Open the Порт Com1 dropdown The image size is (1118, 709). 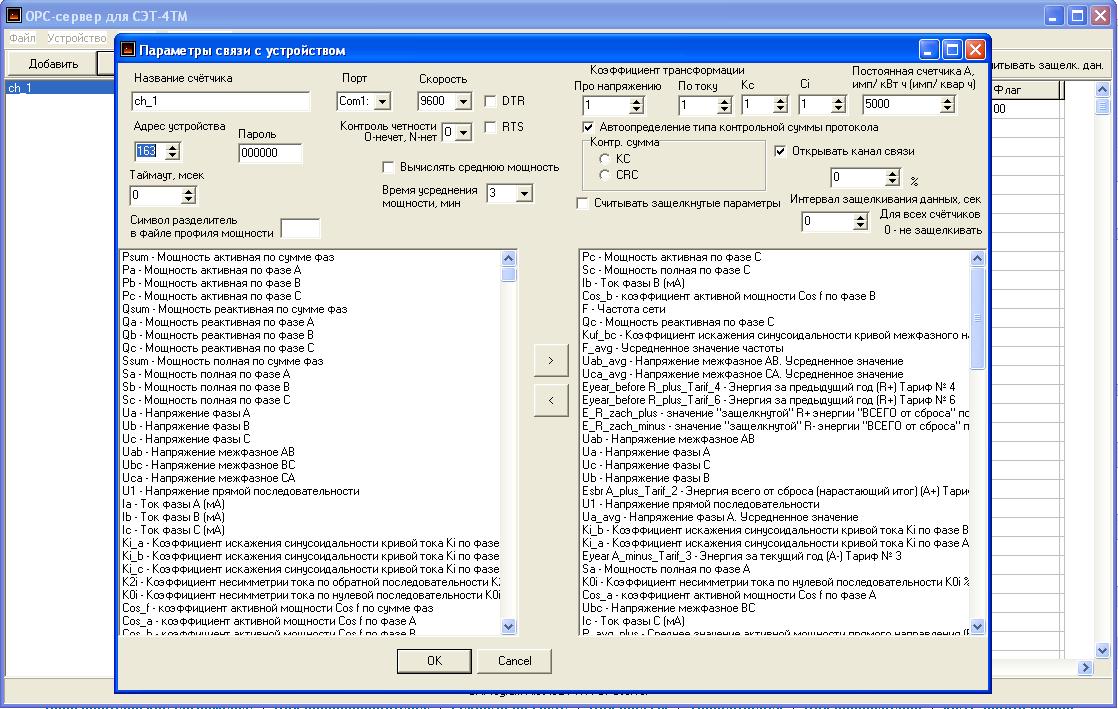pyautogui.click(x=382, y=102)
